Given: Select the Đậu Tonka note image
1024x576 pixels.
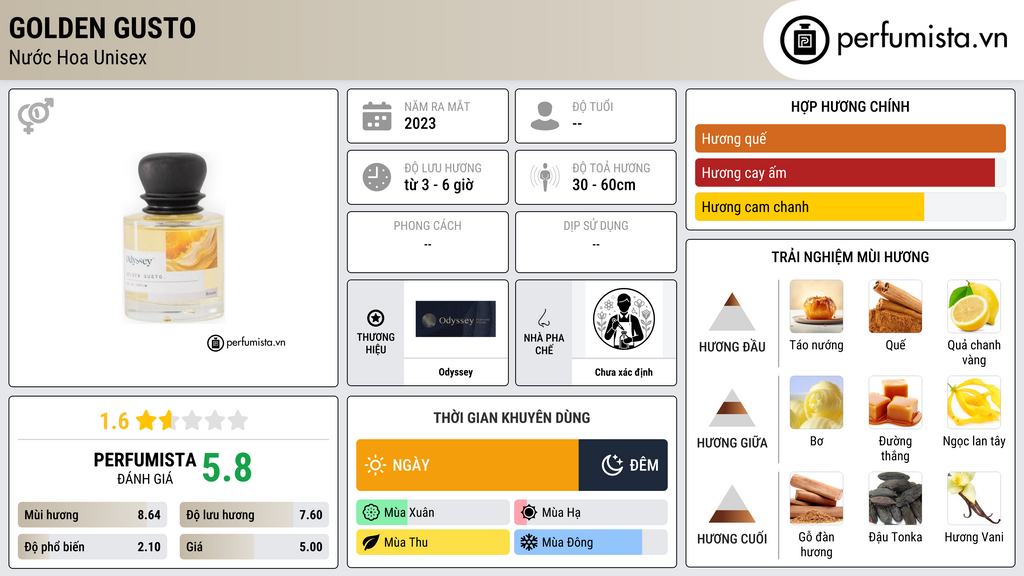Looking at the screenshot, I should [895, 498].
